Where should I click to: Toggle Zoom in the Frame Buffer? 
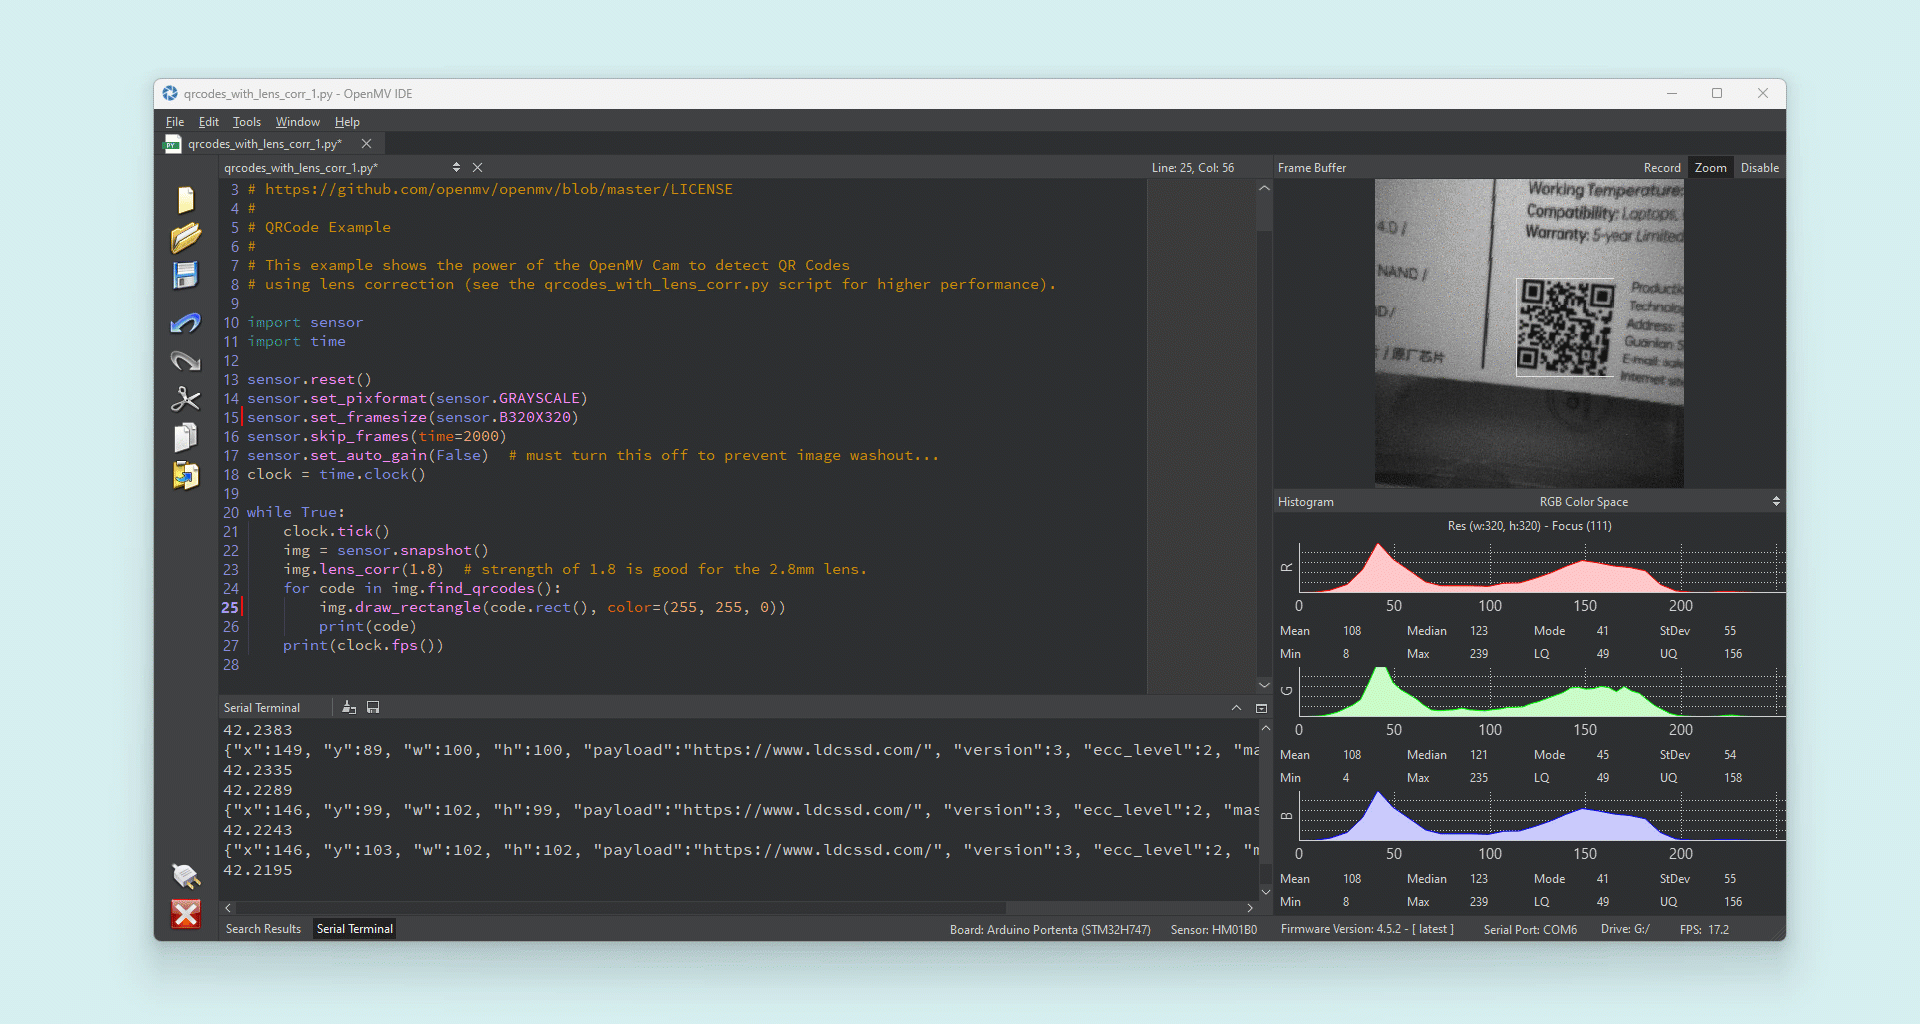(1710, 168)
